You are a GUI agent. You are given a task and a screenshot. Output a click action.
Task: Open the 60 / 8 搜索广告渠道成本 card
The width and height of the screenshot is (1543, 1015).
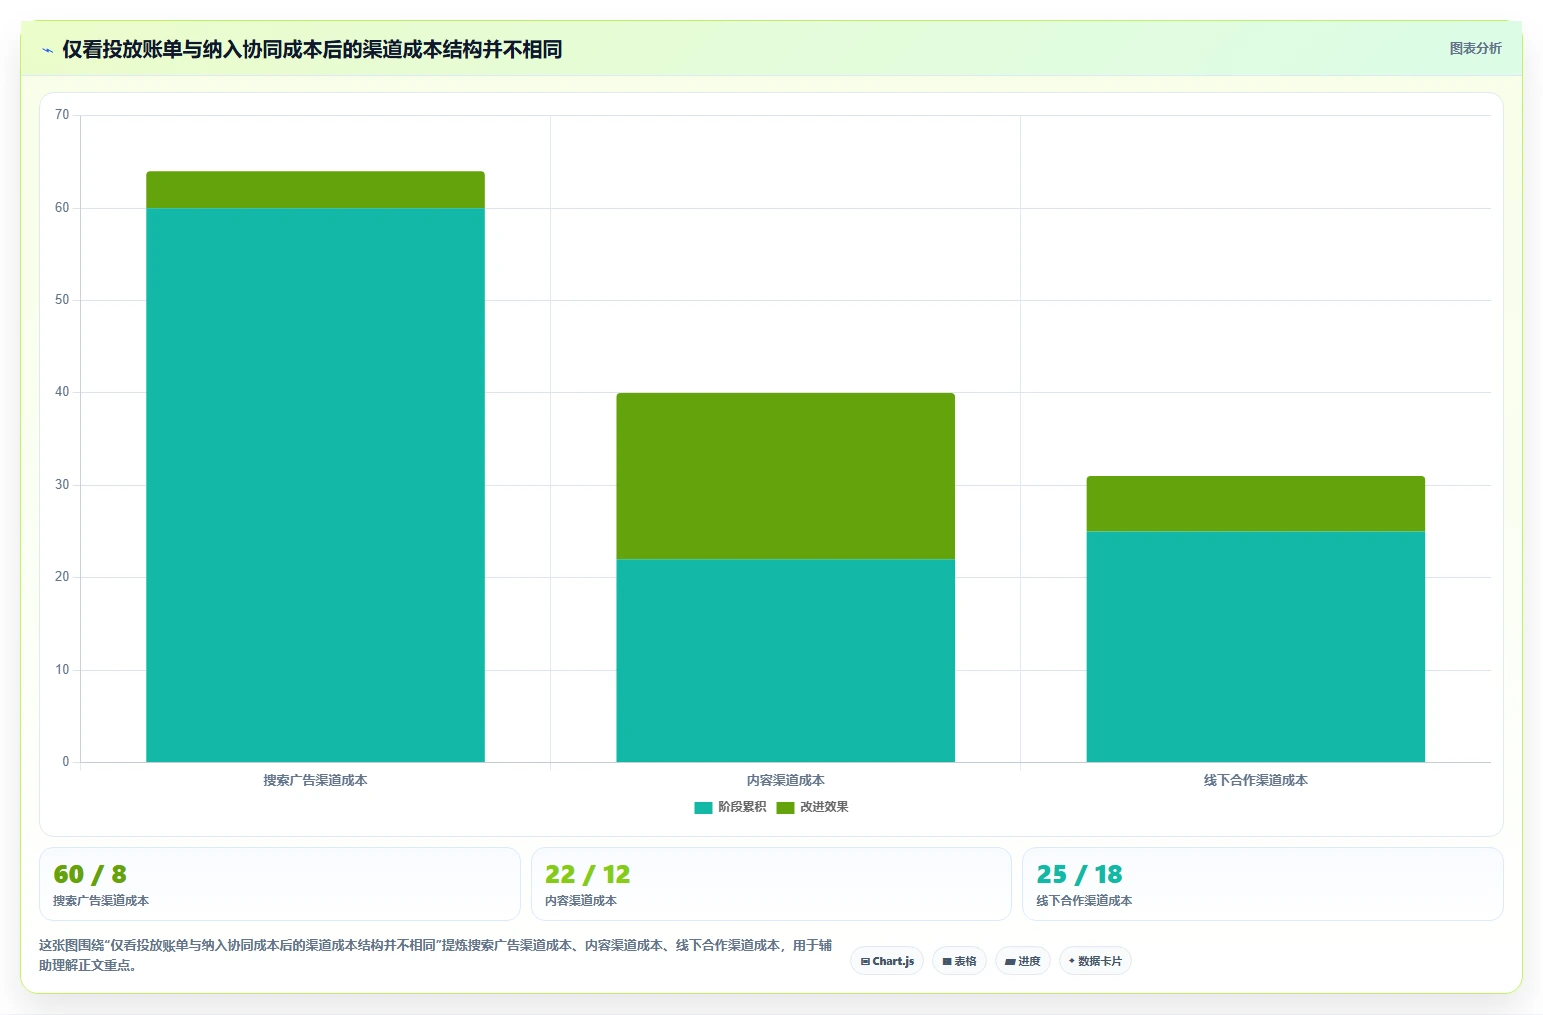280,884
